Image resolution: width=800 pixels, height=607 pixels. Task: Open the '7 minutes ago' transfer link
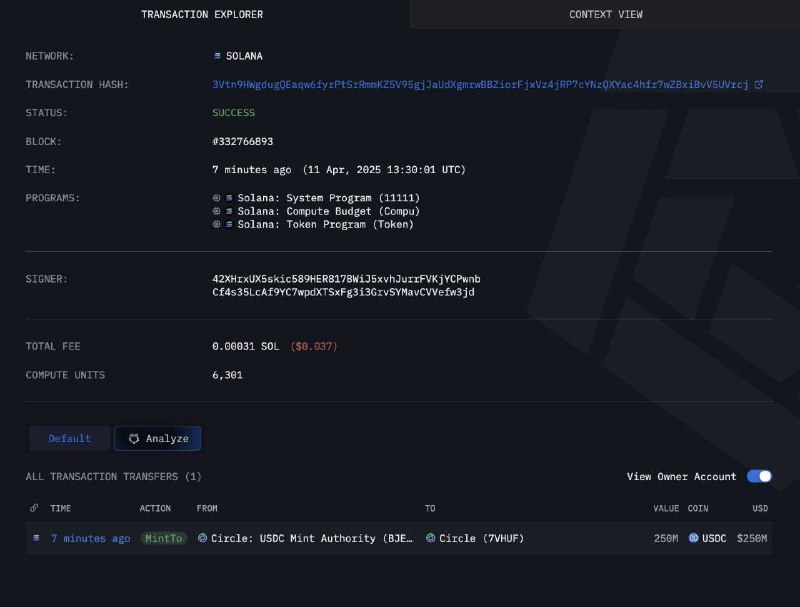click(90, 538)
